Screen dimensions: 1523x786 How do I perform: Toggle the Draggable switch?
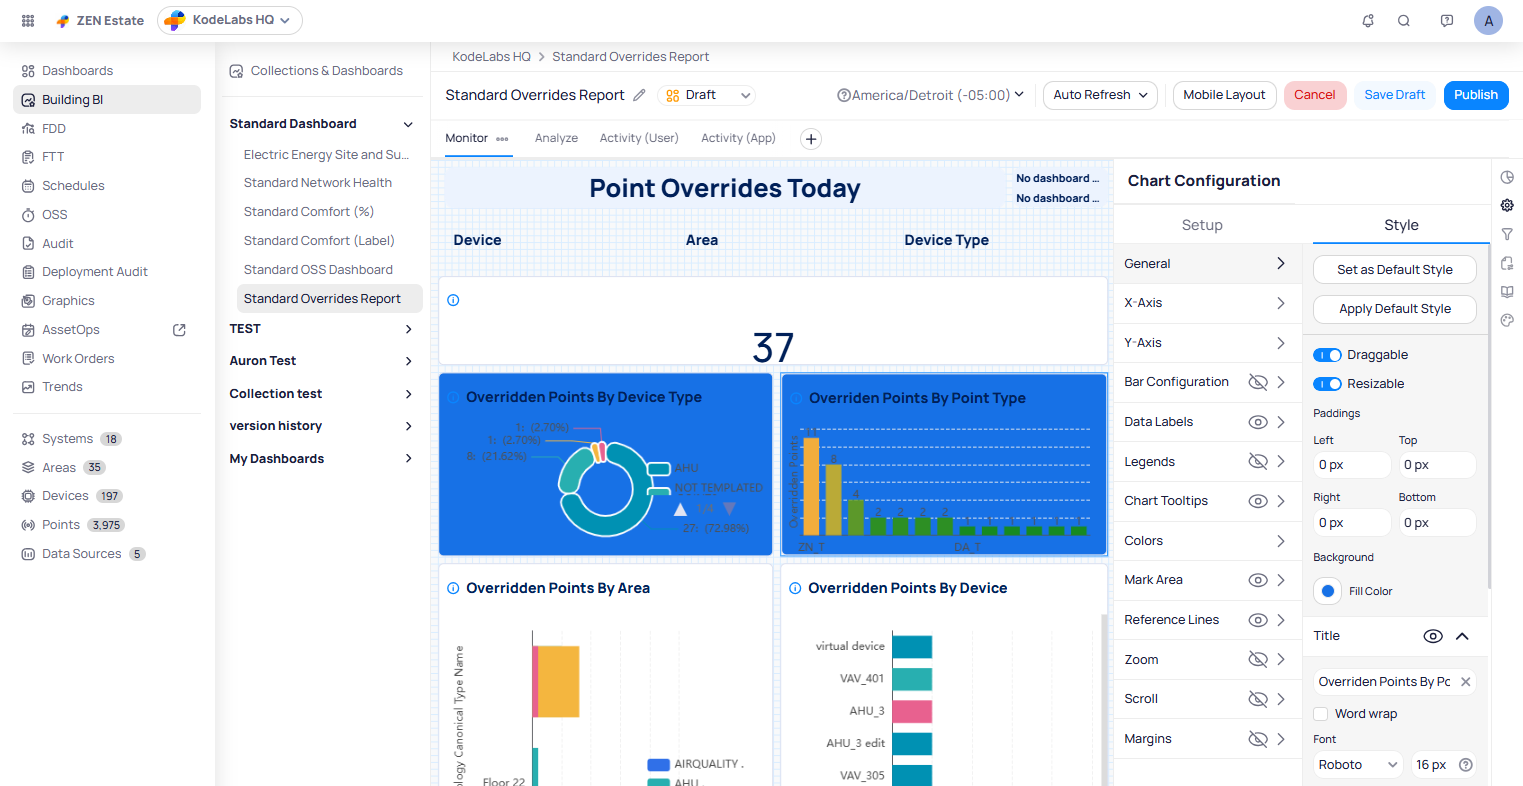(x=1328, y=355)
